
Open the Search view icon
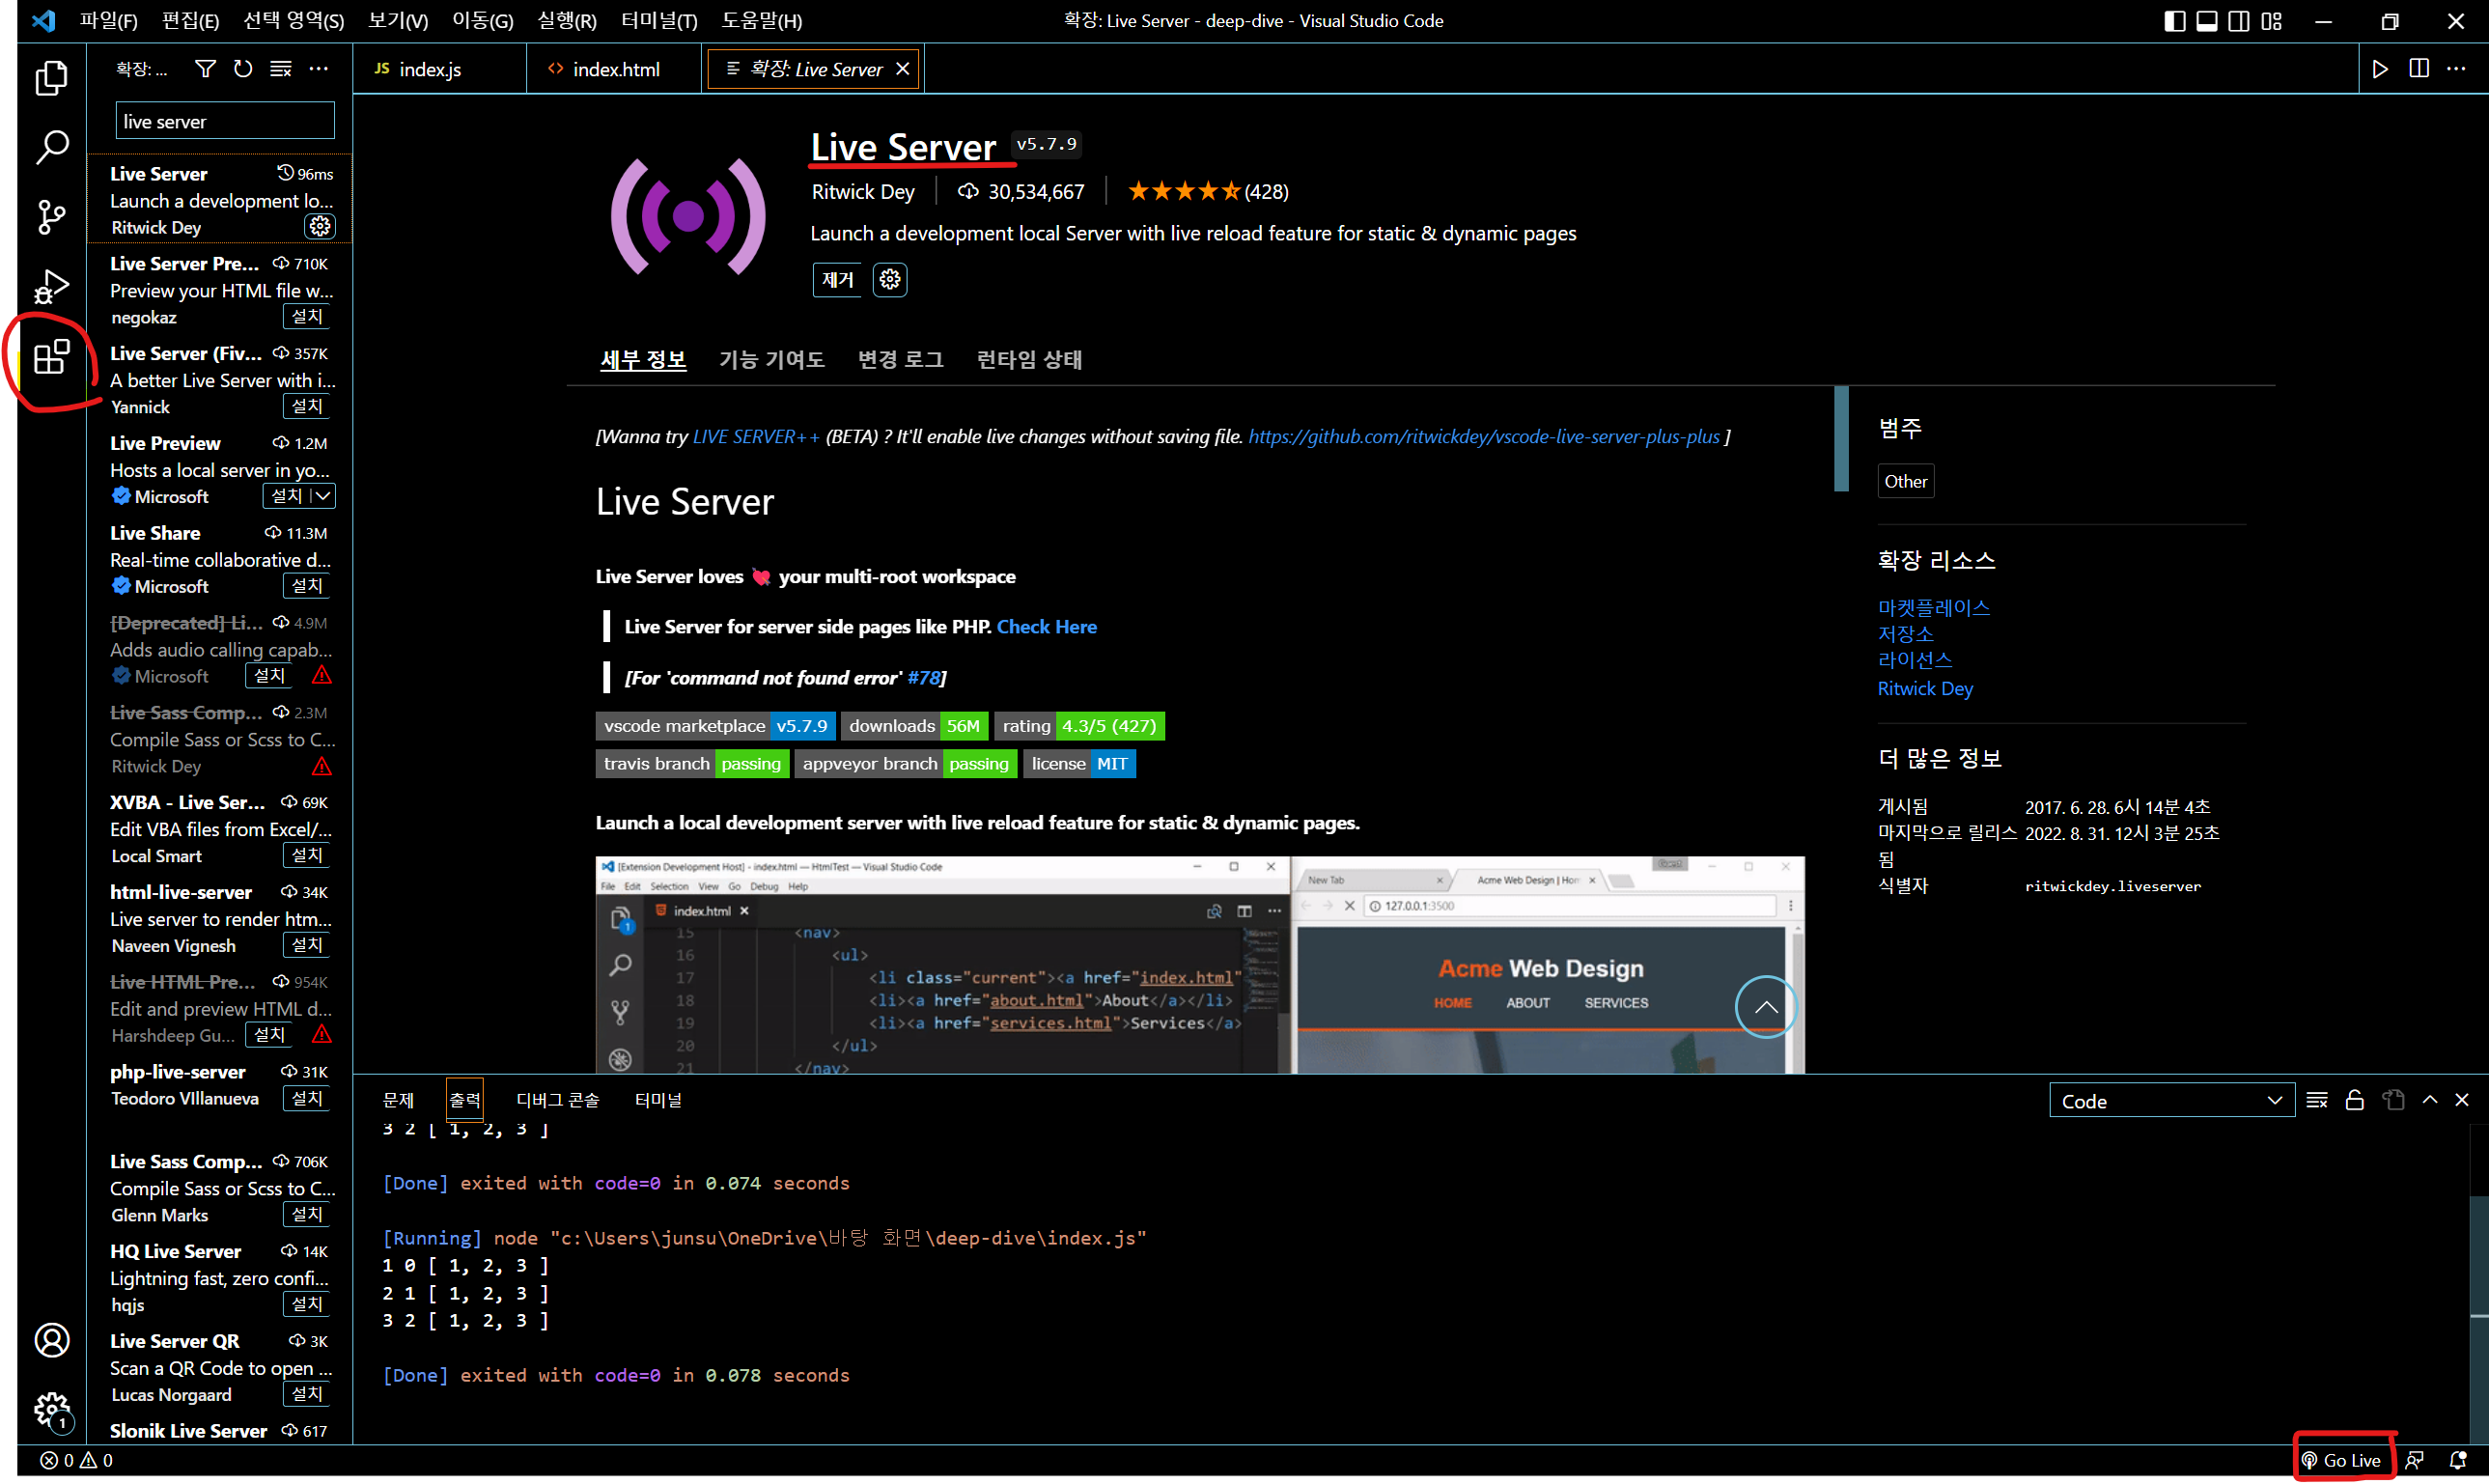(x=51, y=147)
